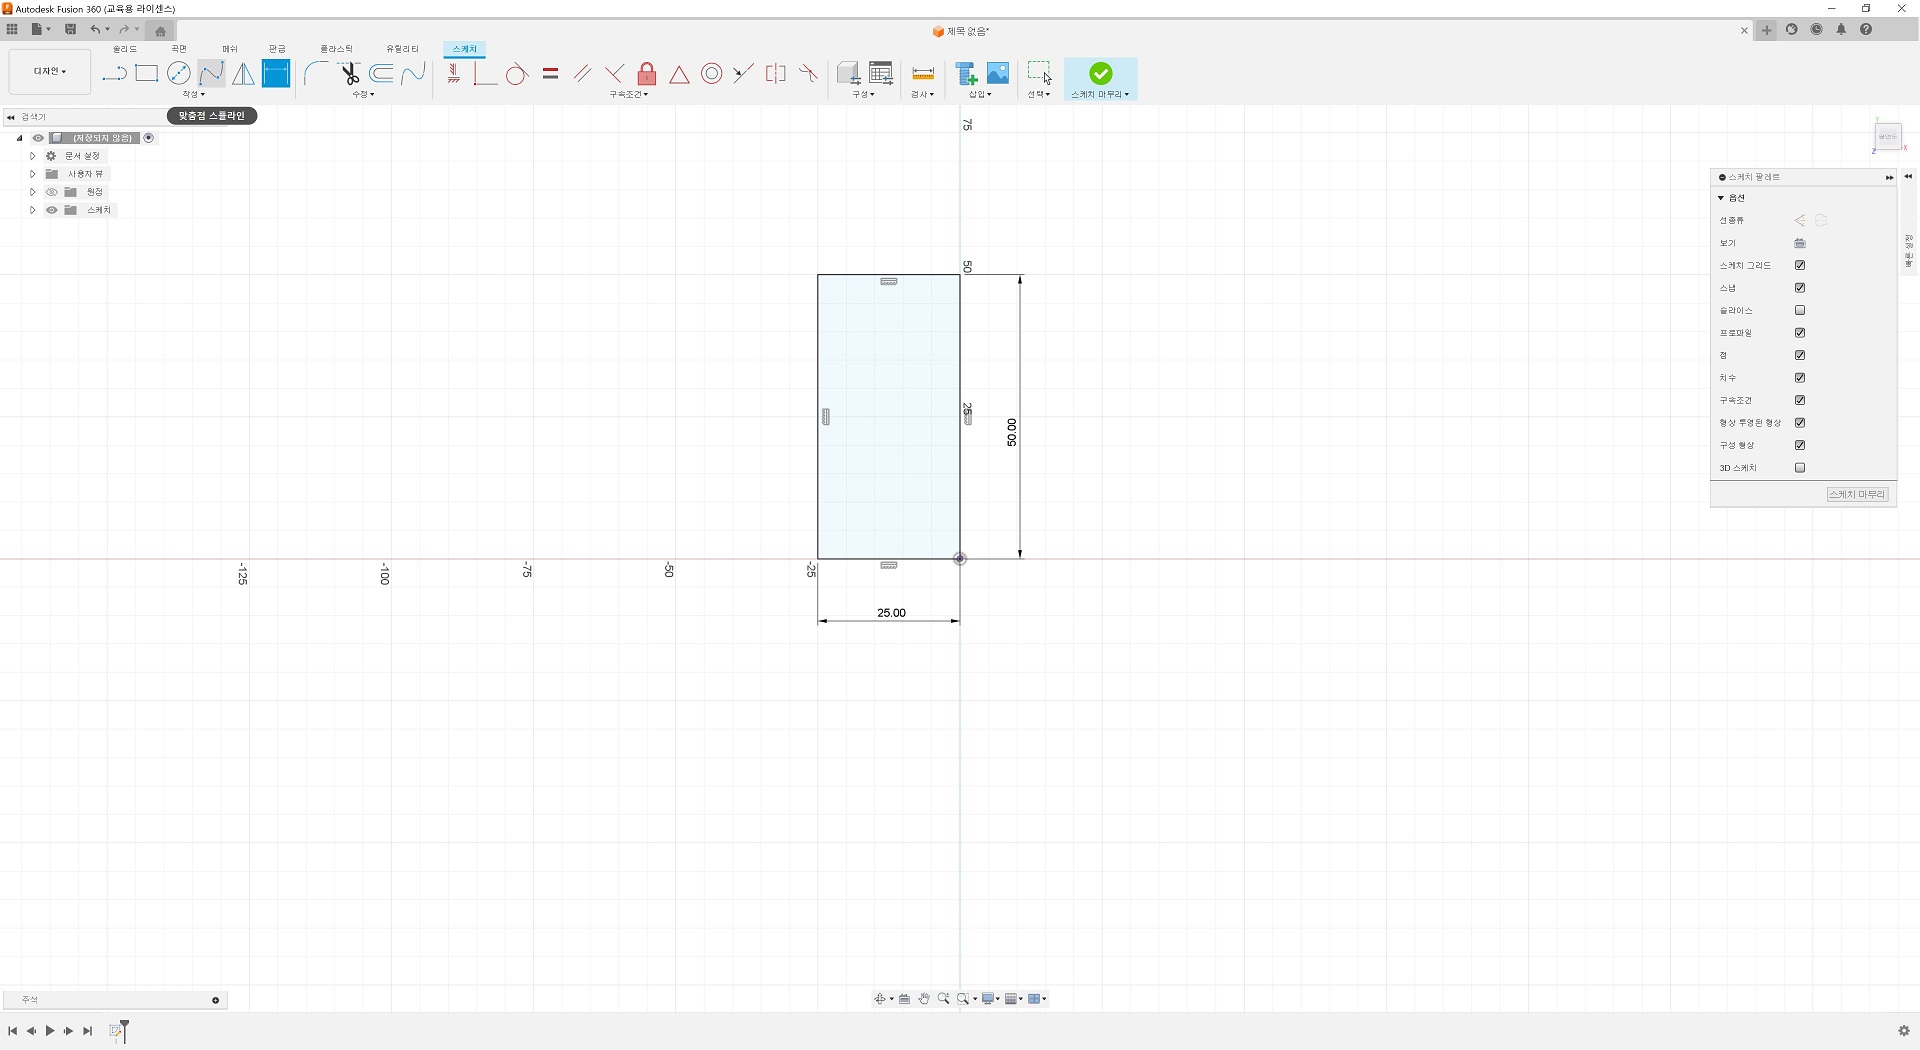Select the Fit Point Spline tool
This screenshot has width=1920, height=1050.
[x=211, y=73]
